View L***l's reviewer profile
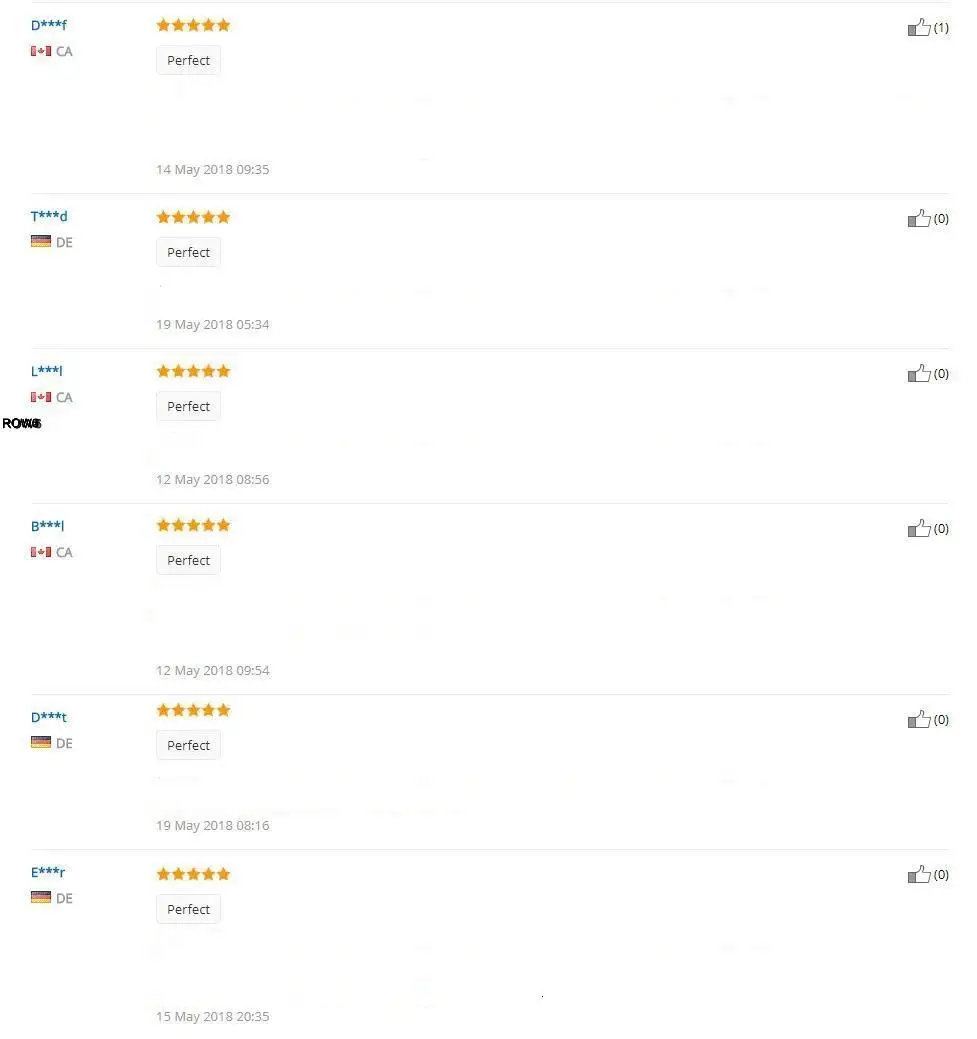The width and height of the screenshot is (977, 1039). (46, 371)
